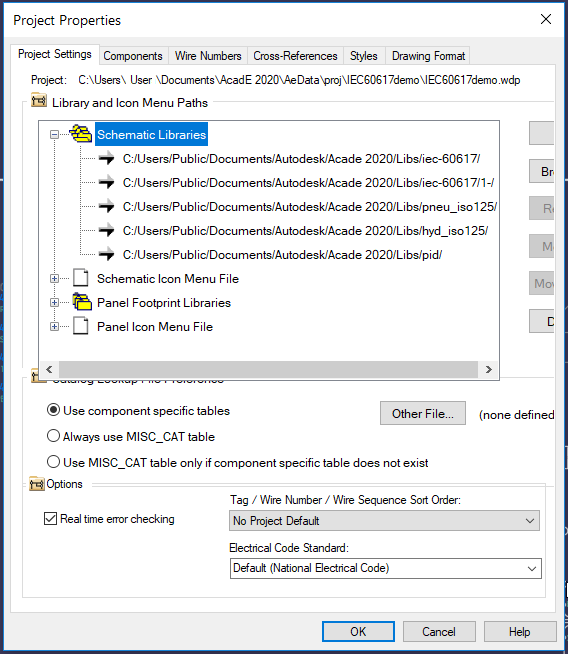Click the Schematic Libraries stacked folders icon

(81, 134)
